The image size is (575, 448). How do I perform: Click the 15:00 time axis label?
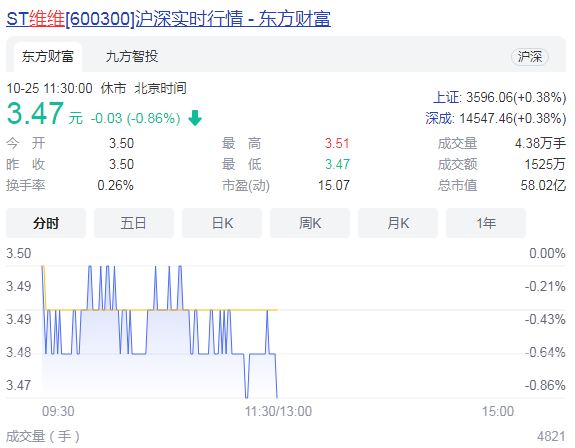coord(498,411)
